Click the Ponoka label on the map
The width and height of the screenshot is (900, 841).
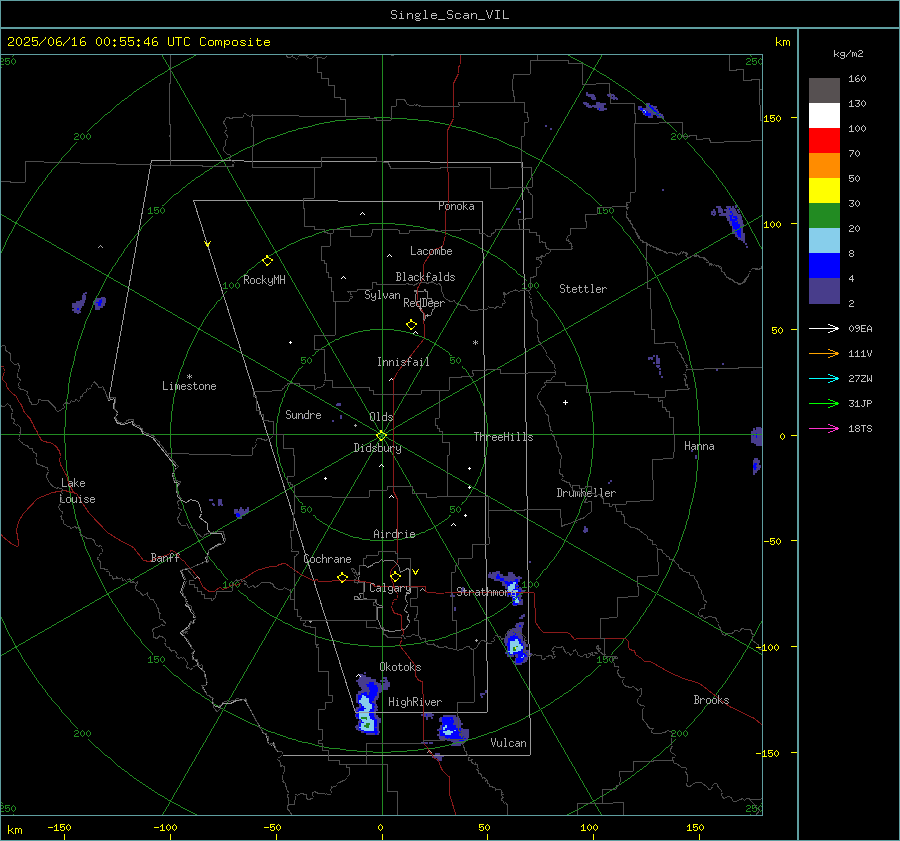(x=456, y=206)
